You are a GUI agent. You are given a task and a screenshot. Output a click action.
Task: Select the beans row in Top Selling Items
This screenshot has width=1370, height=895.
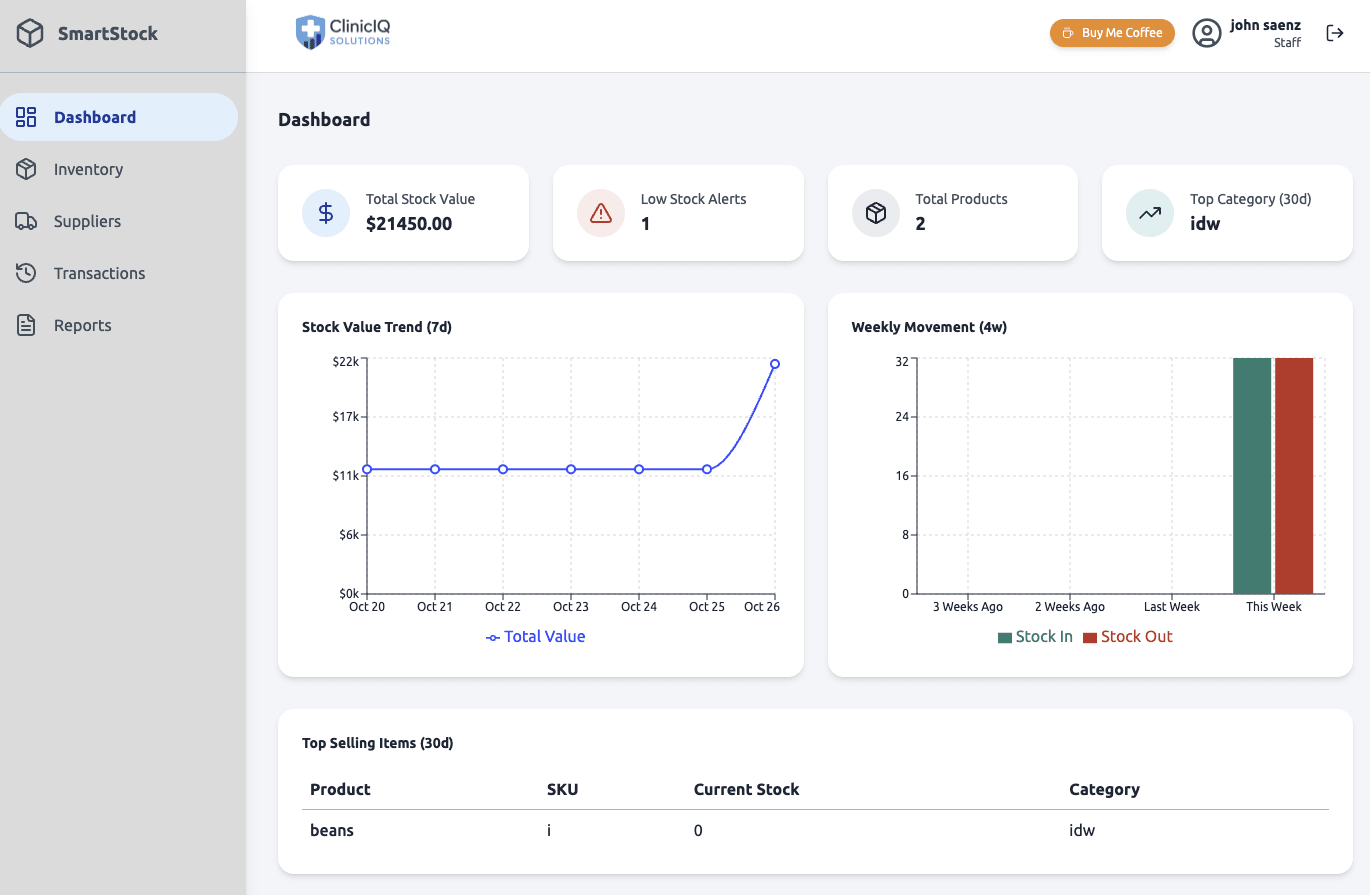tap(332, 830)
